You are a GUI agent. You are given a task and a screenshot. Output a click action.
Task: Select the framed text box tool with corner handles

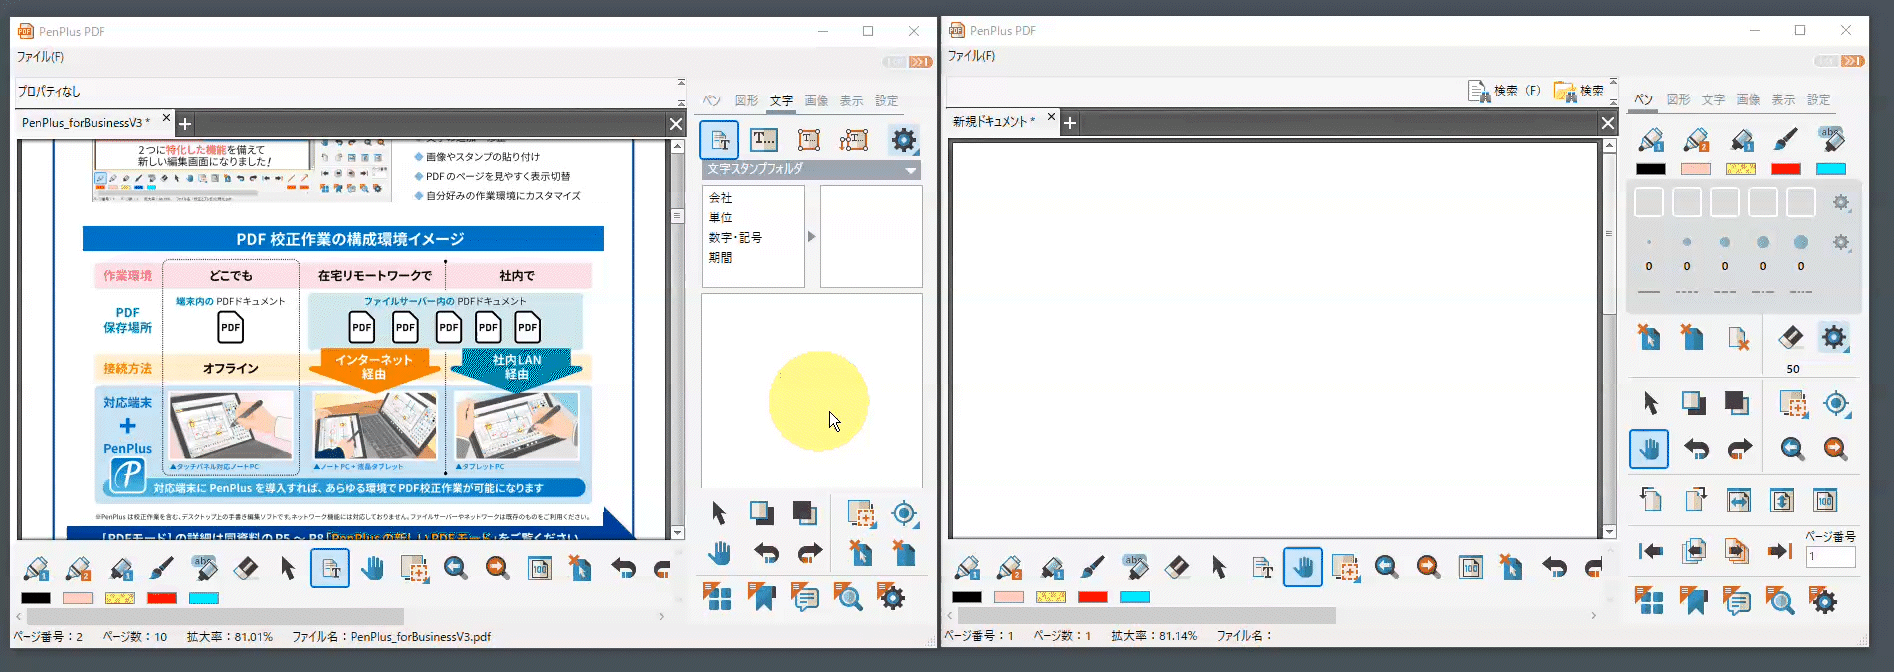(x=809, y=140)
